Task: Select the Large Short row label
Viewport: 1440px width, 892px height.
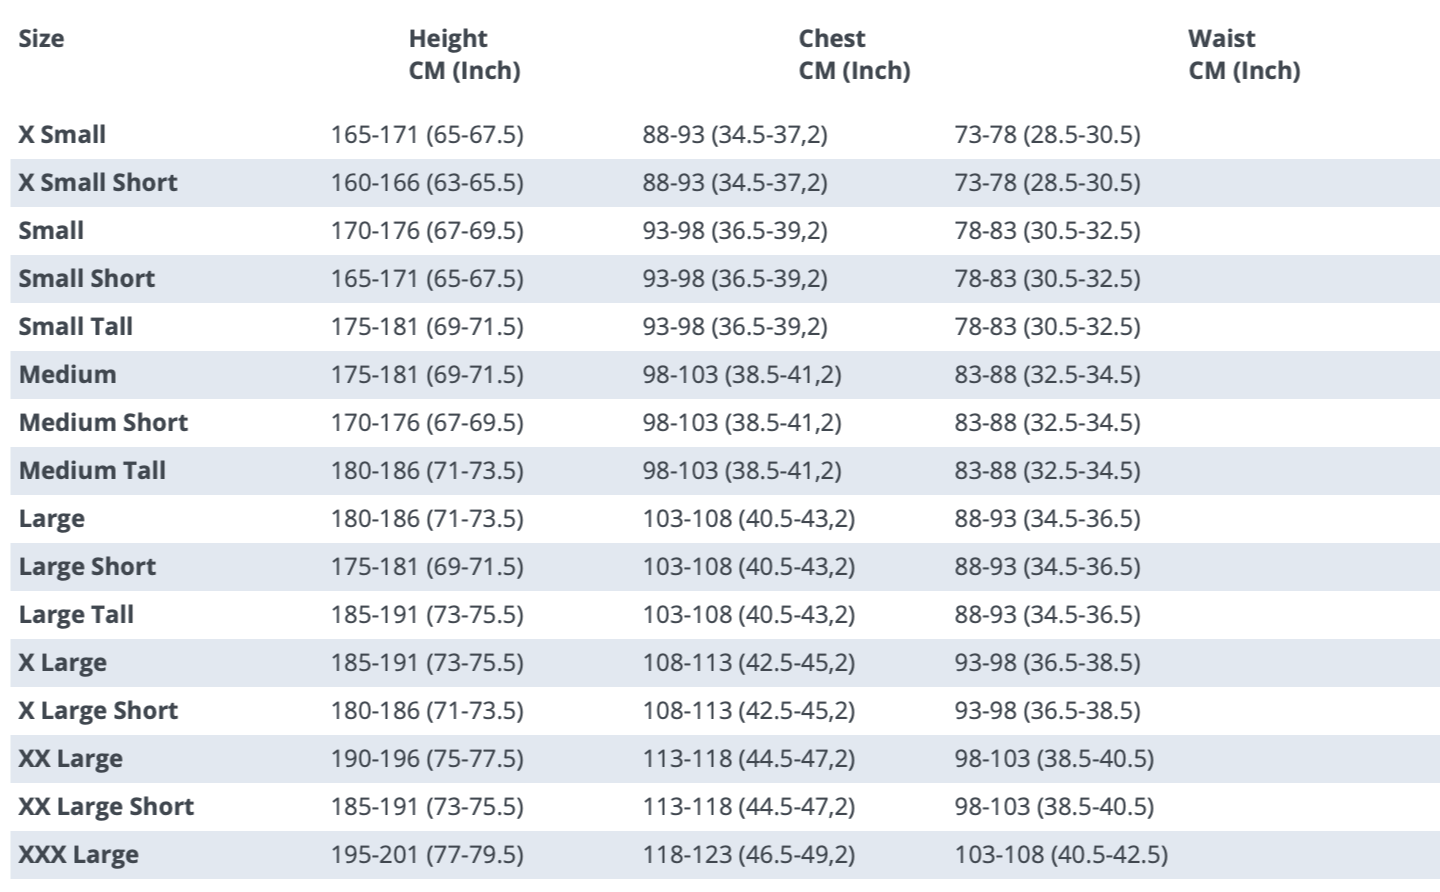Action: click(x=87, y=567)
